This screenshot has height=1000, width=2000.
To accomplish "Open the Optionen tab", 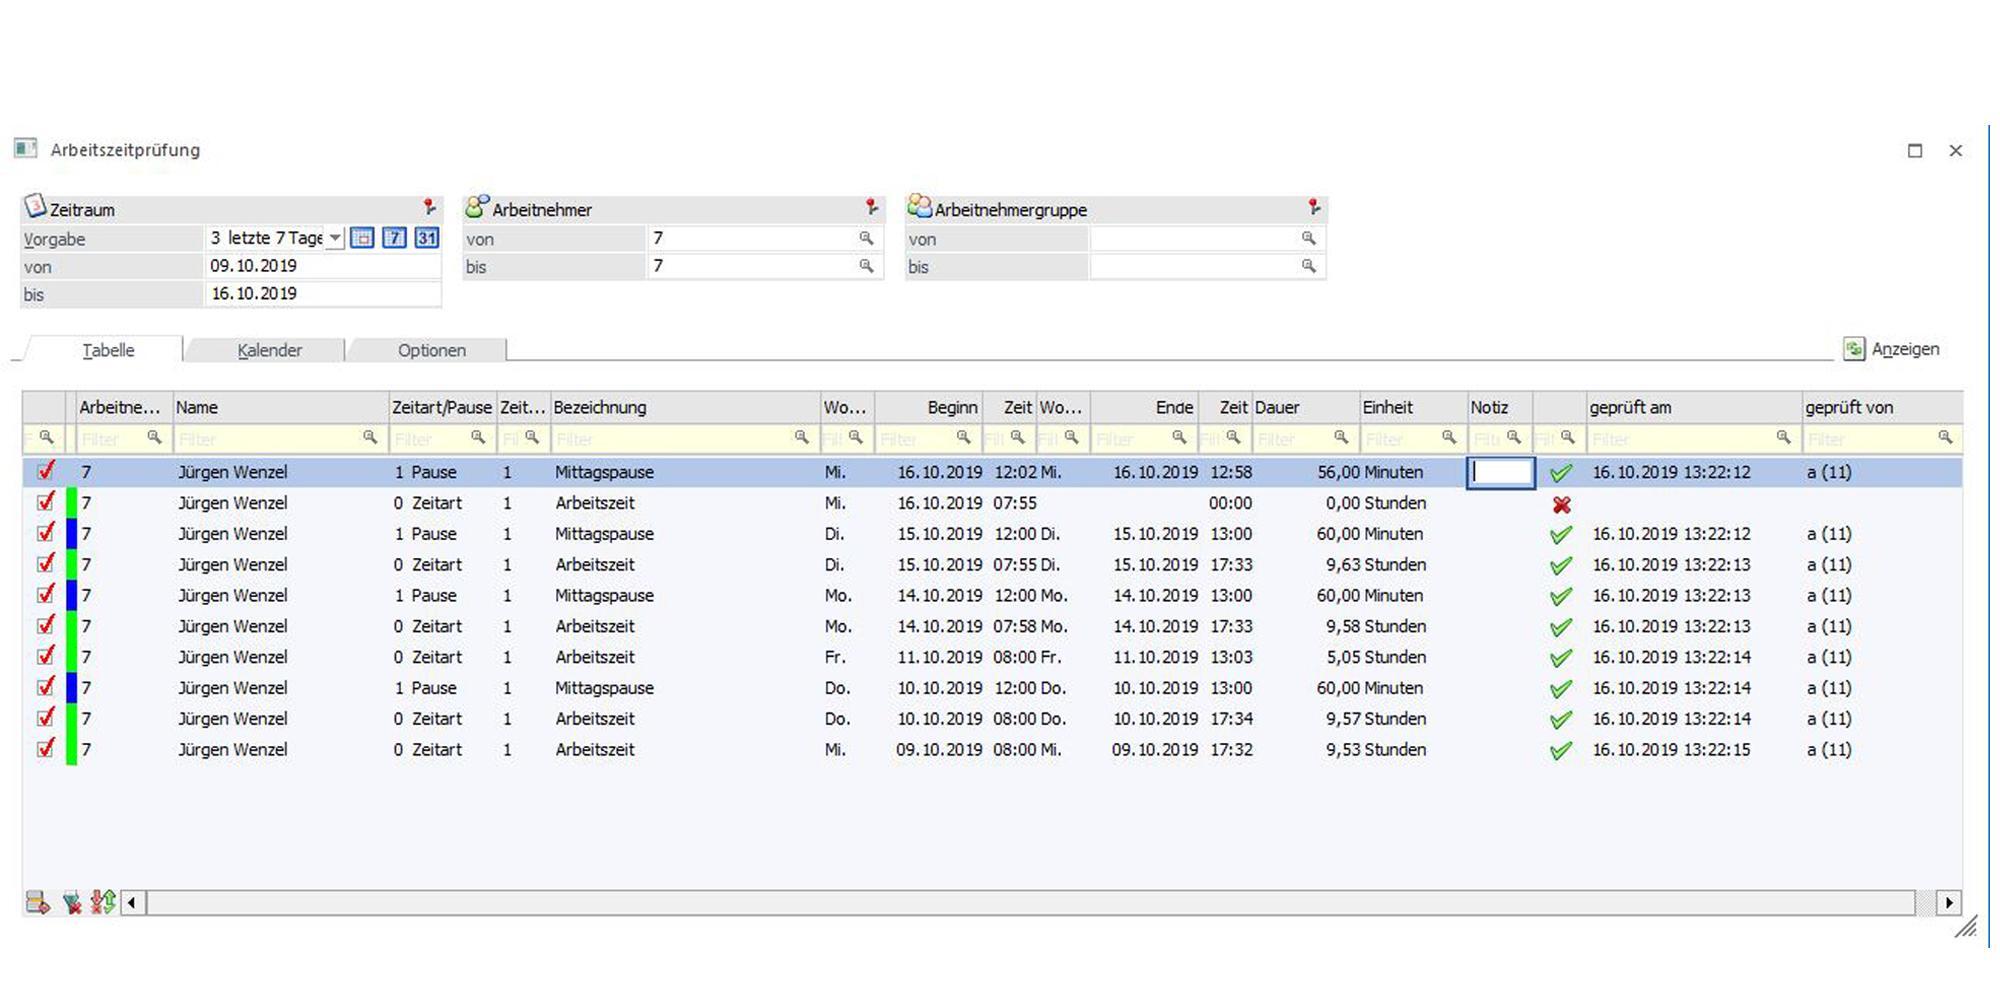I will coord(431,350).
